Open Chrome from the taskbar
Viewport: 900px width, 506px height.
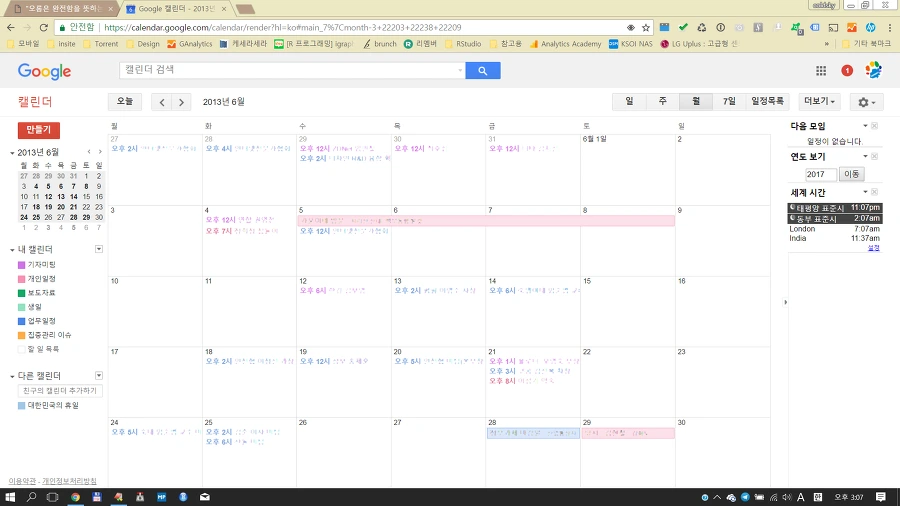click(x=75, y=497)
